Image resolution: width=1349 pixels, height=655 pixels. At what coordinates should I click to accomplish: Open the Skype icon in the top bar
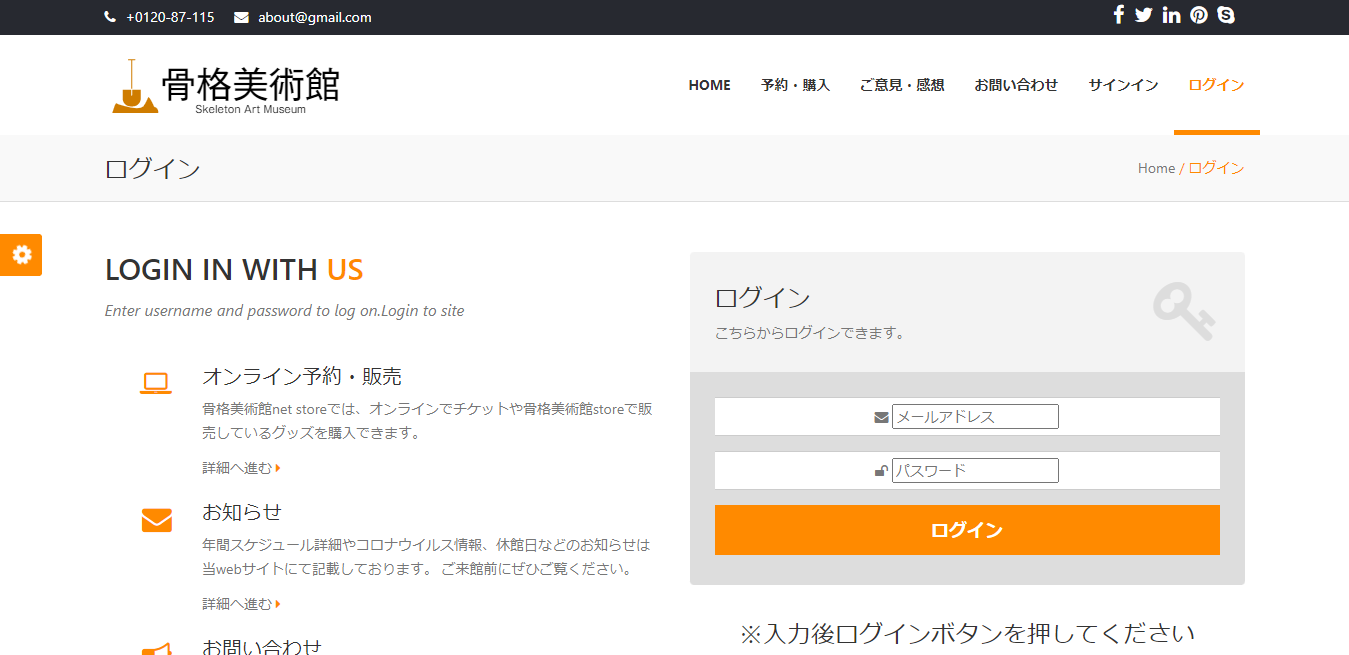[1225, 15]
